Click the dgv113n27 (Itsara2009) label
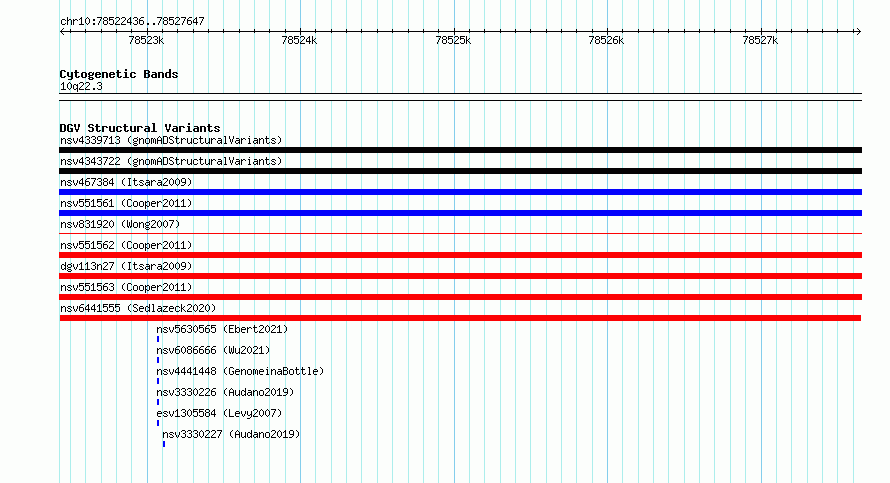 point(126,266)
